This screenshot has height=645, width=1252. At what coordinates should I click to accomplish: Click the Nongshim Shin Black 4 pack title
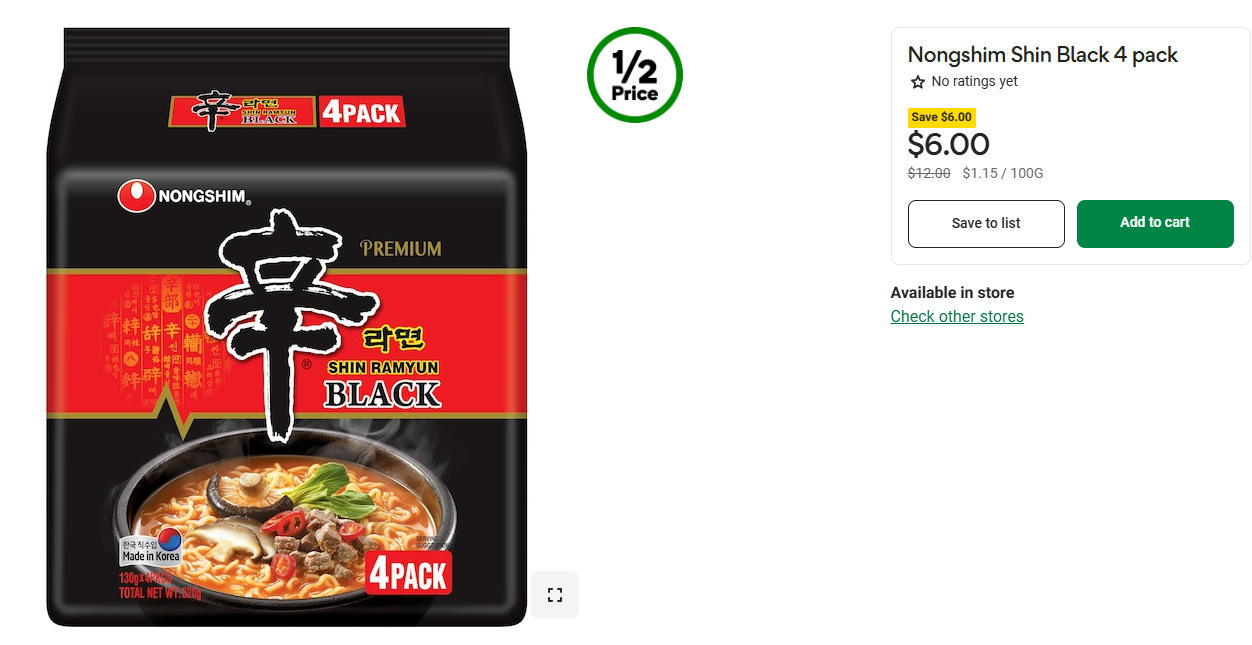click(x=1043, y=55)
